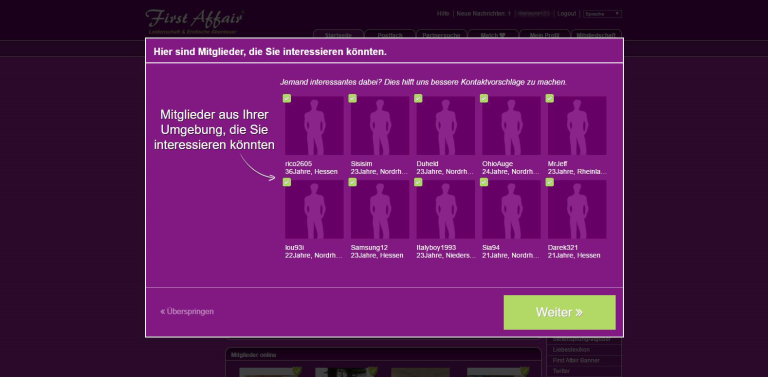Open the Sia94 profile thumbnail
The height and width of the screenshot is (377, 768).
click(x=511, y=210)
